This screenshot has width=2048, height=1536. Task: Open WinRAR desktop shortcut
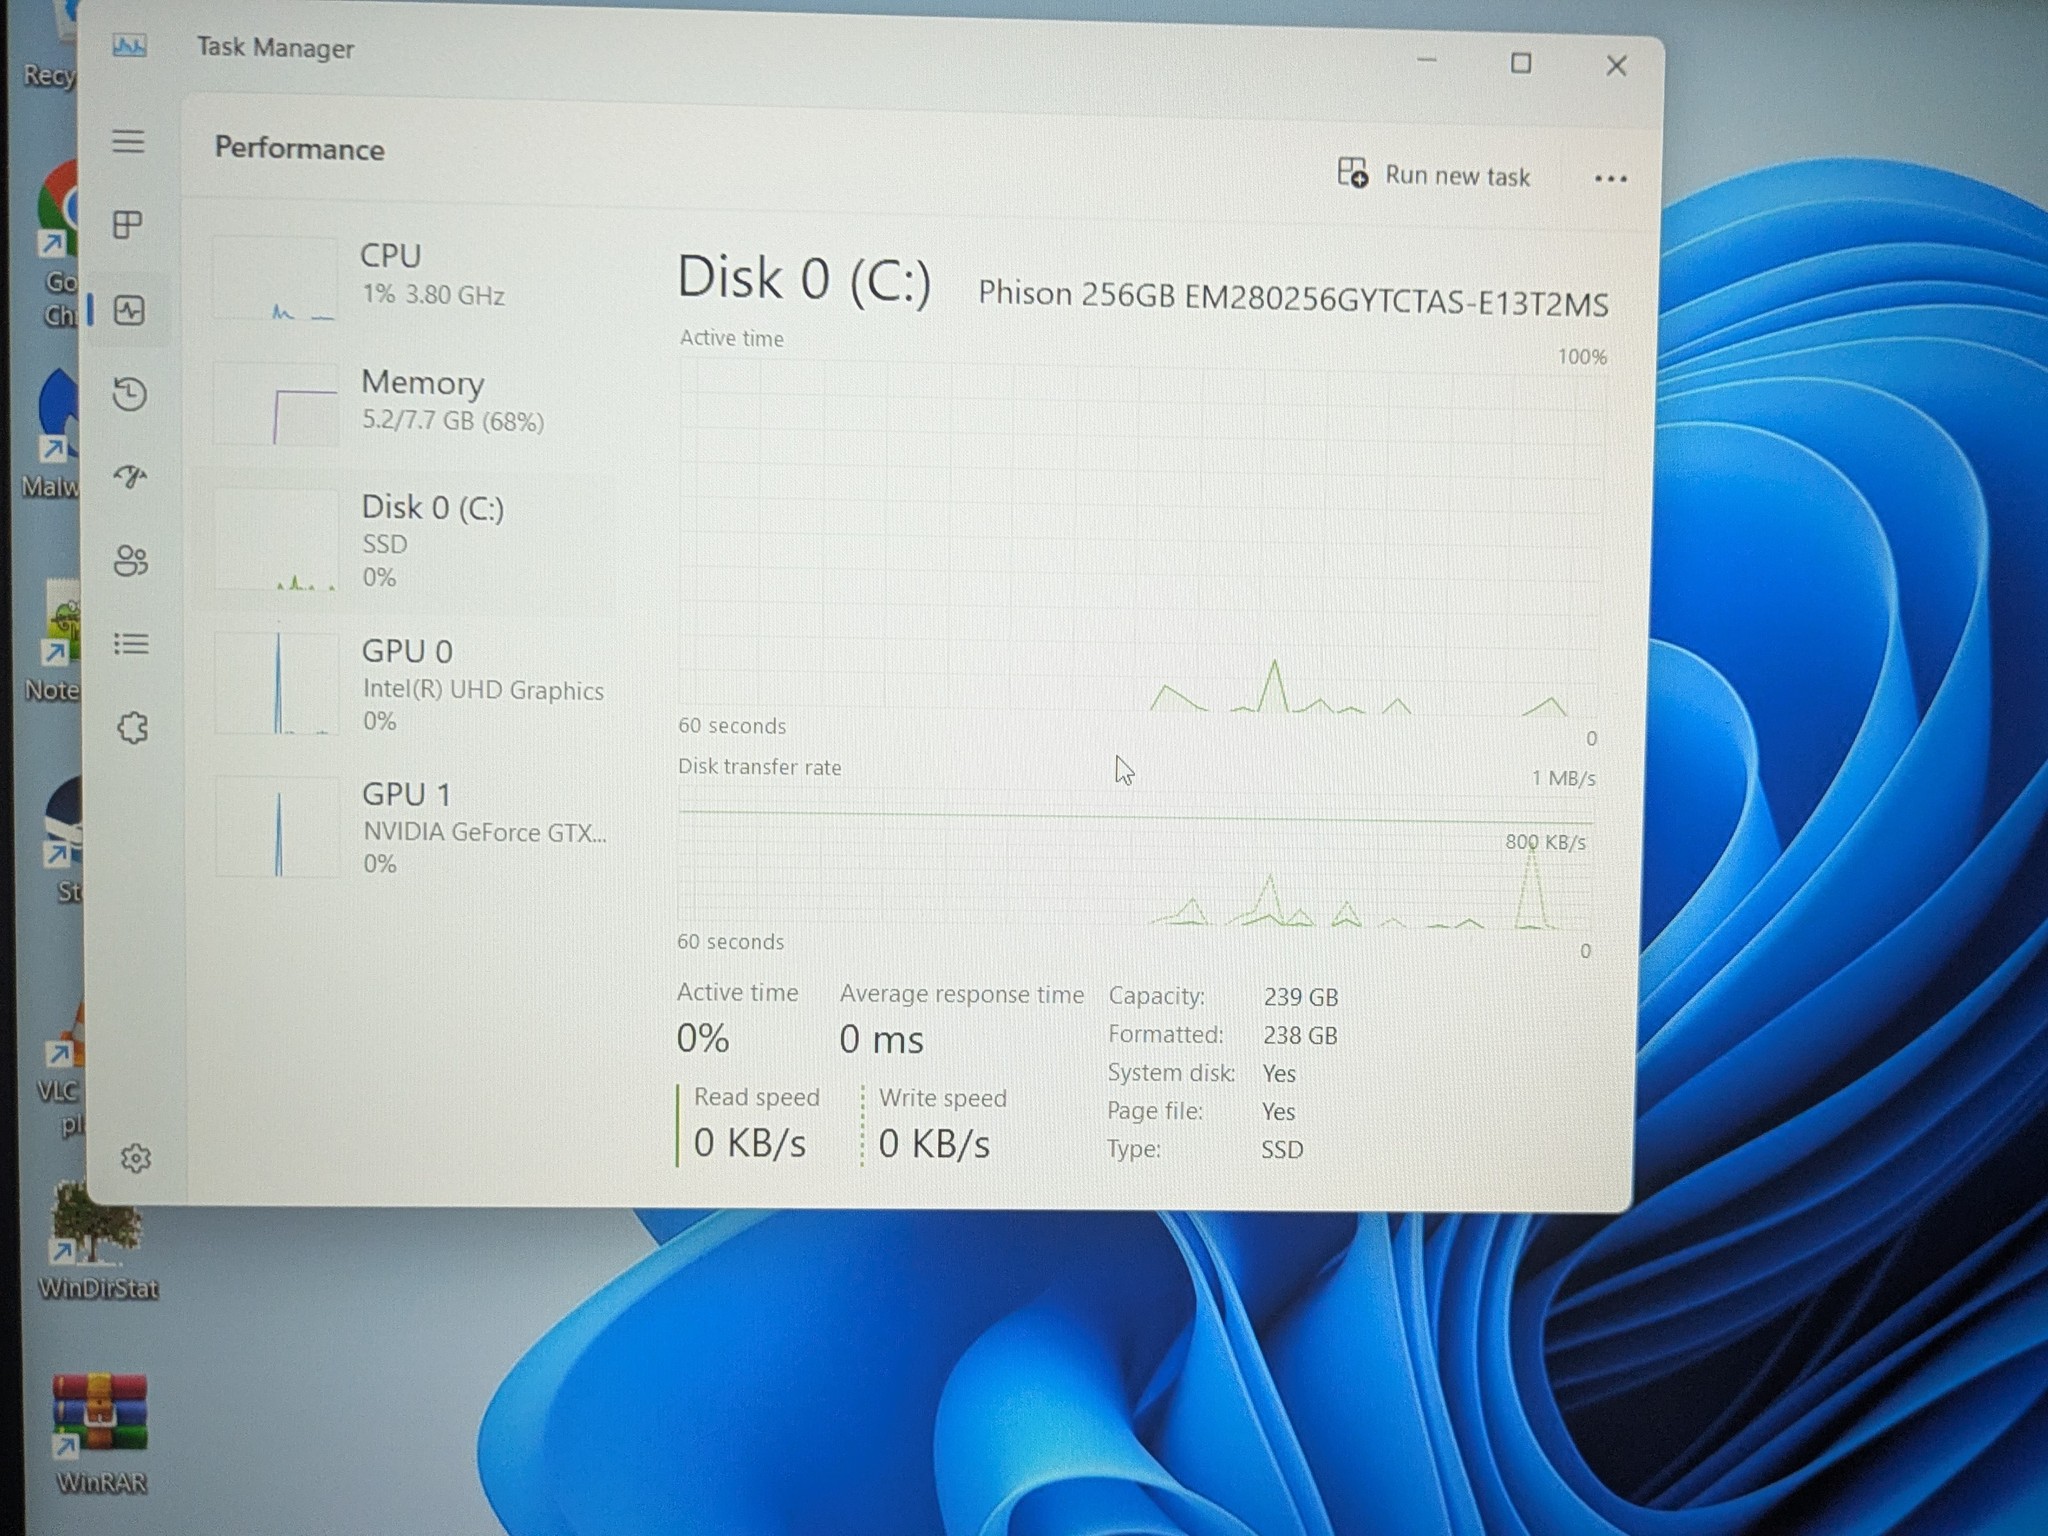coord(100,1432)
